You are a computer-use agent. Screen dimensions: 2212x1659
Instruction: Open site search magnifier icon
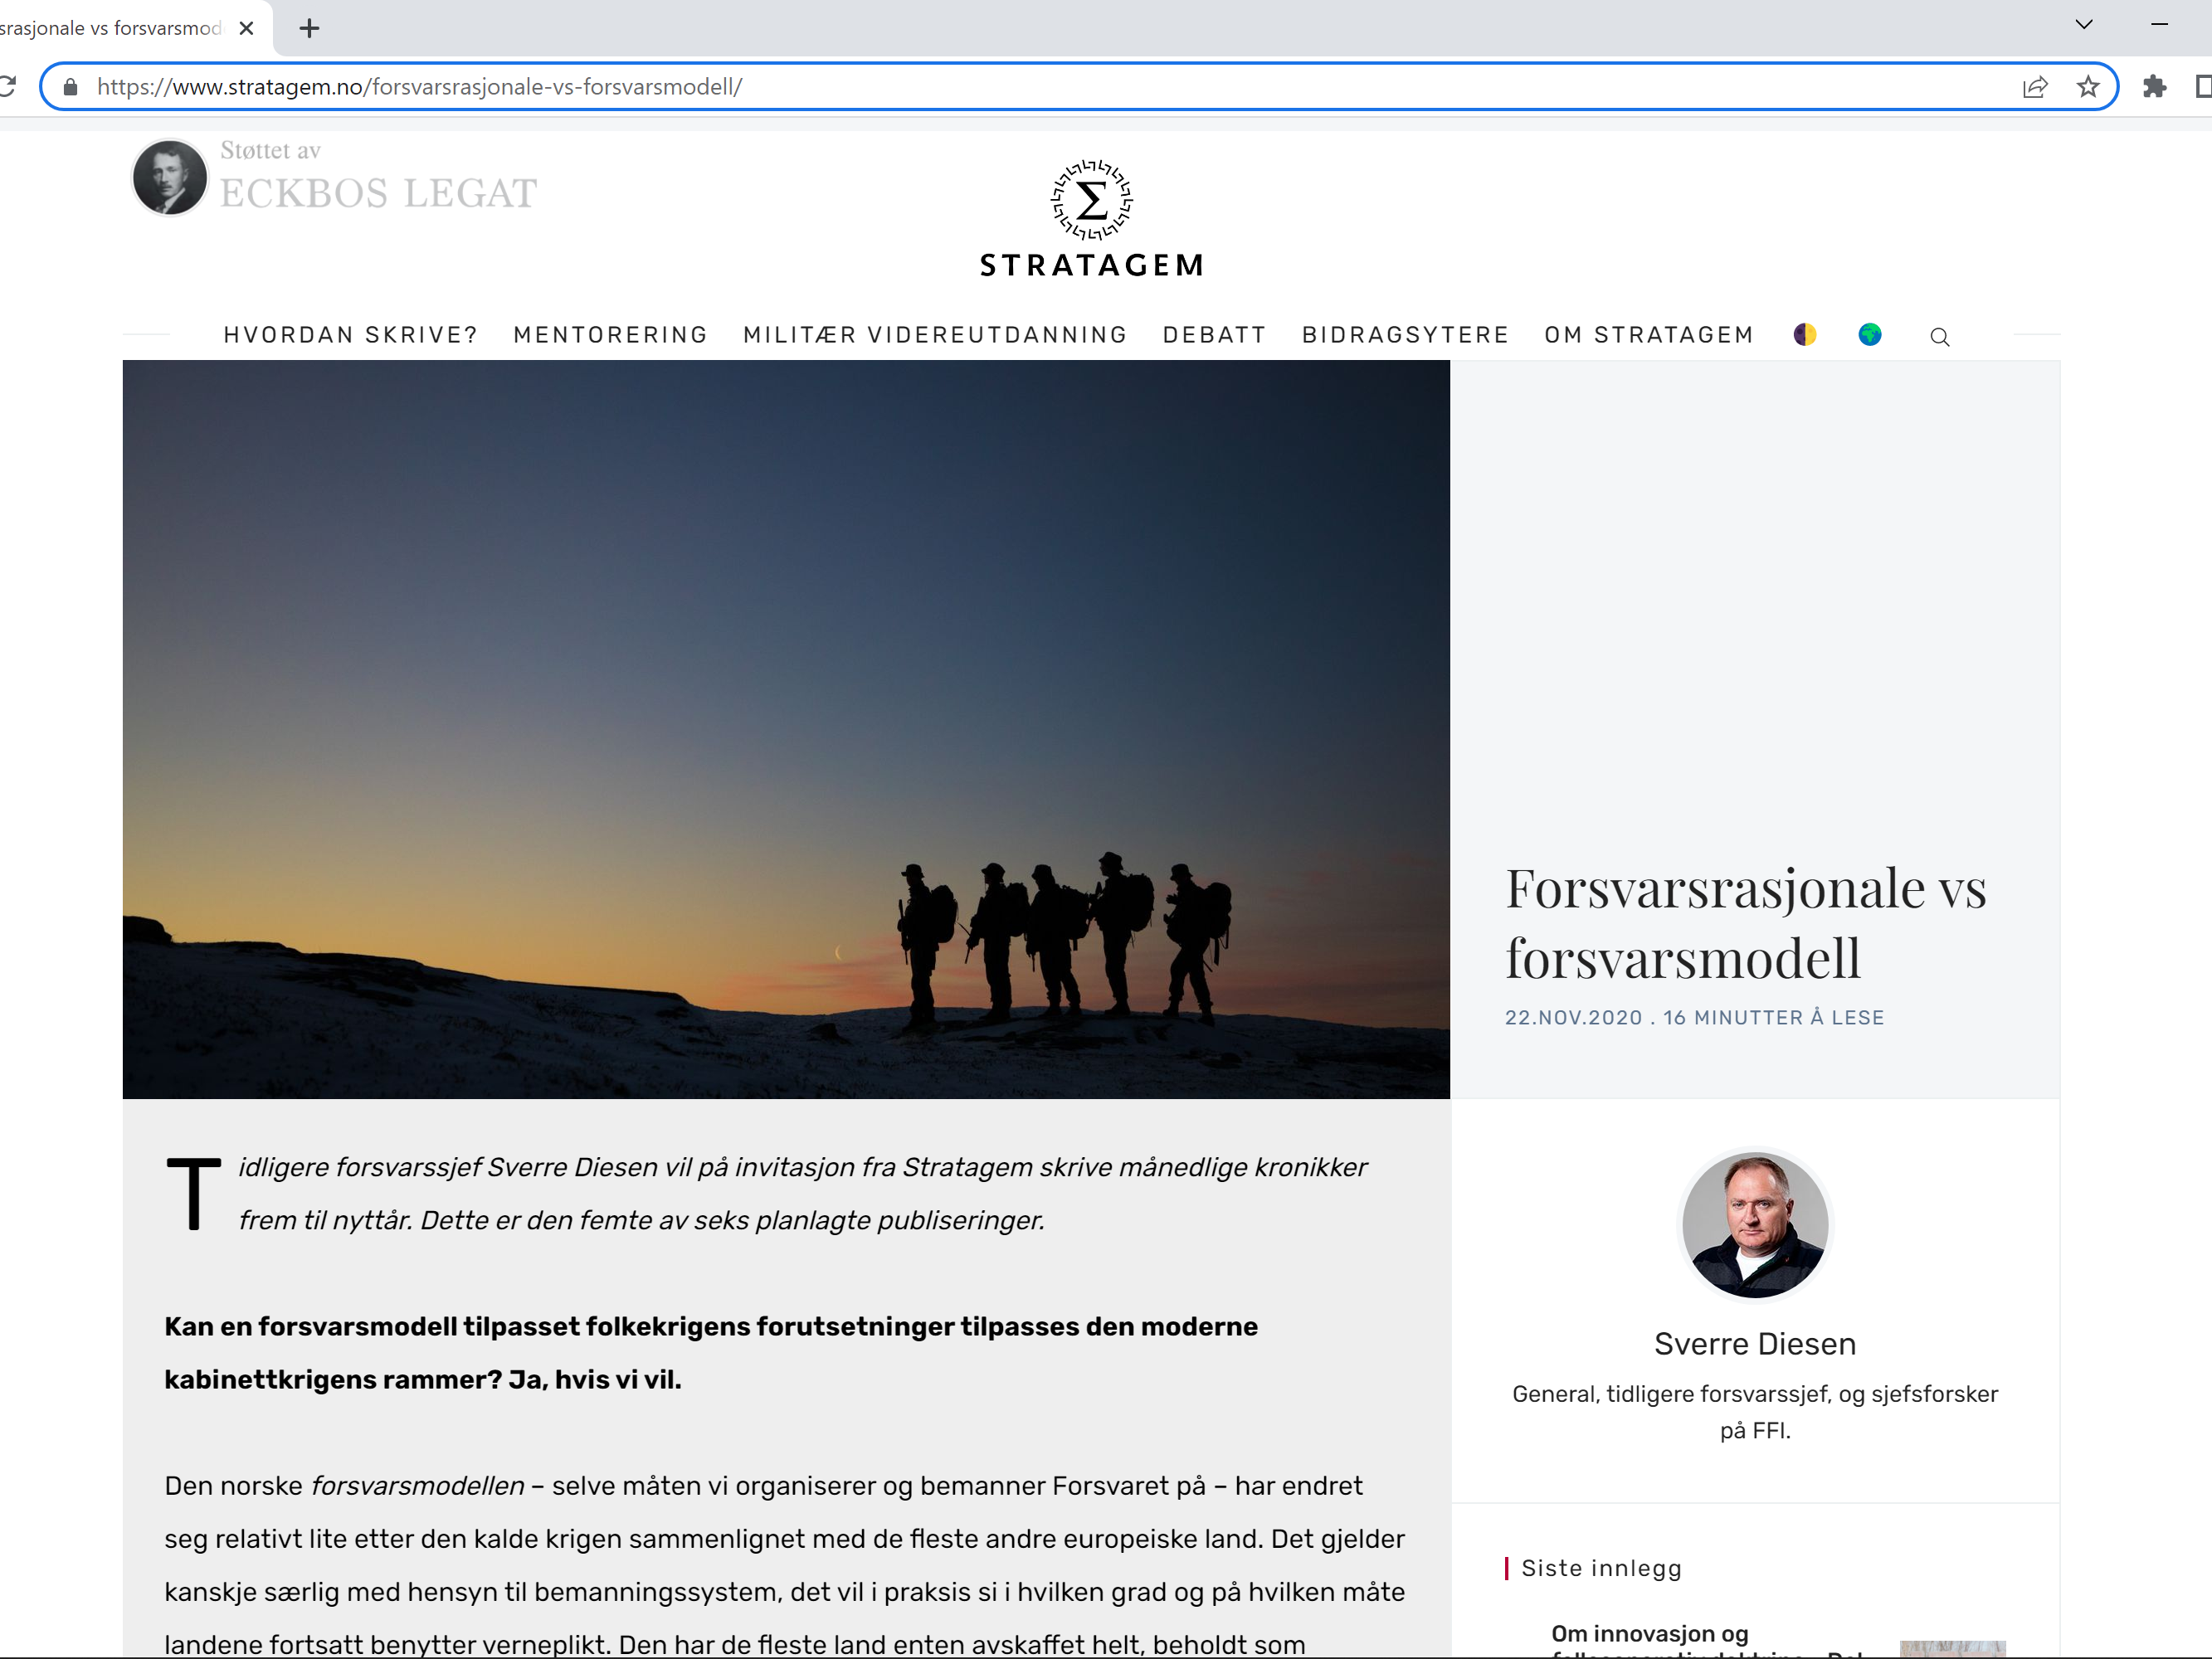click(x=1940, y=337)
